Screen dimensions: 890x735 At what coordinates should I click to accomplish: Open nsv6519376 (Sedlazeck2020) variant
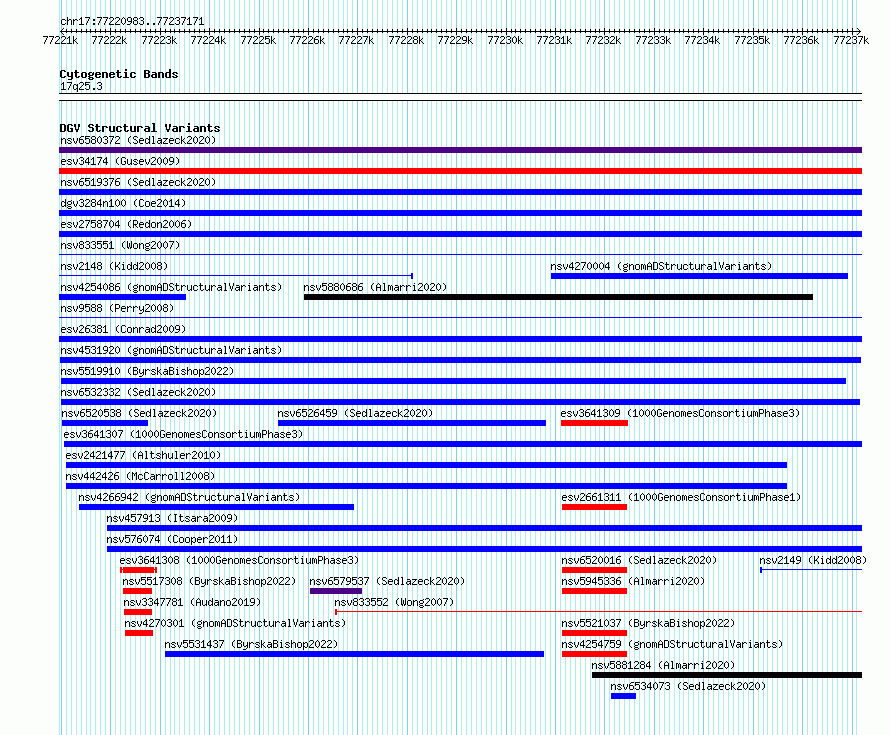tap(138, 182)
